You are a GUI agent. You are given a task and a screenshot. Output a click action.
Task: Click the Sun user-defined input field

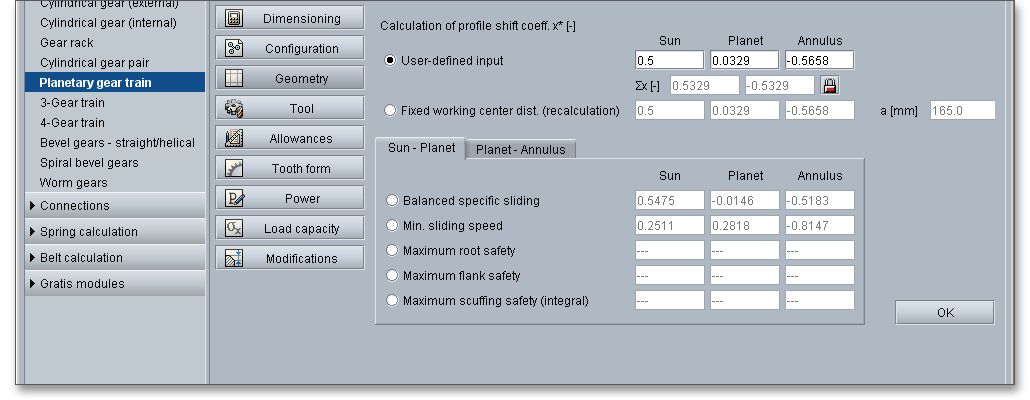pyautogui.click(x=669, y=61)
